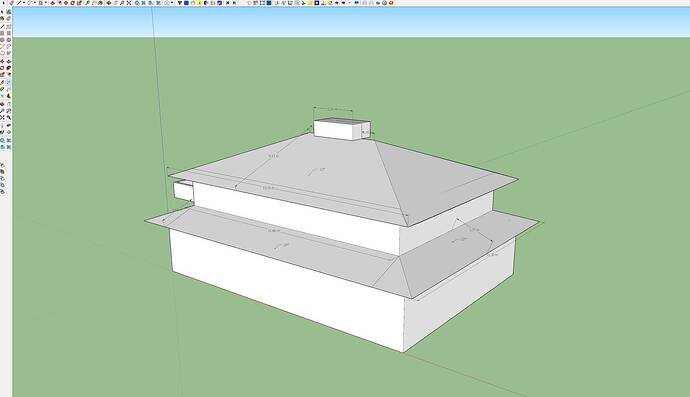The width and height of the screenshot is (690, 397).
Task: Select the Position Camera tool
Action: [x=2, y=125]
